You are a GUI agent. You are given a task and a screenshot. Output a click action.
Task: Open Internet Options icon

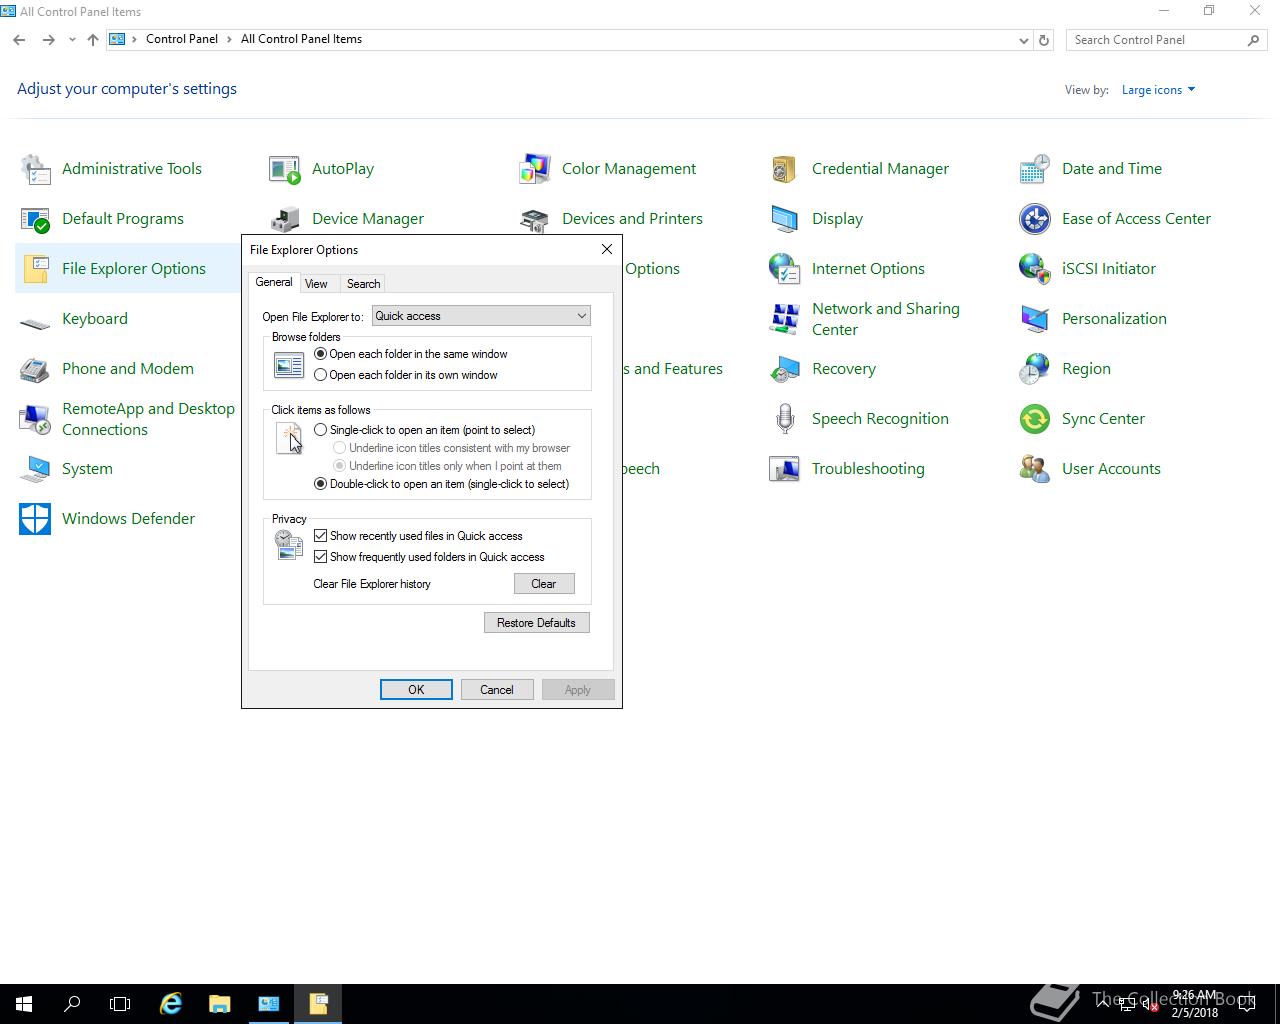[785, 269]
